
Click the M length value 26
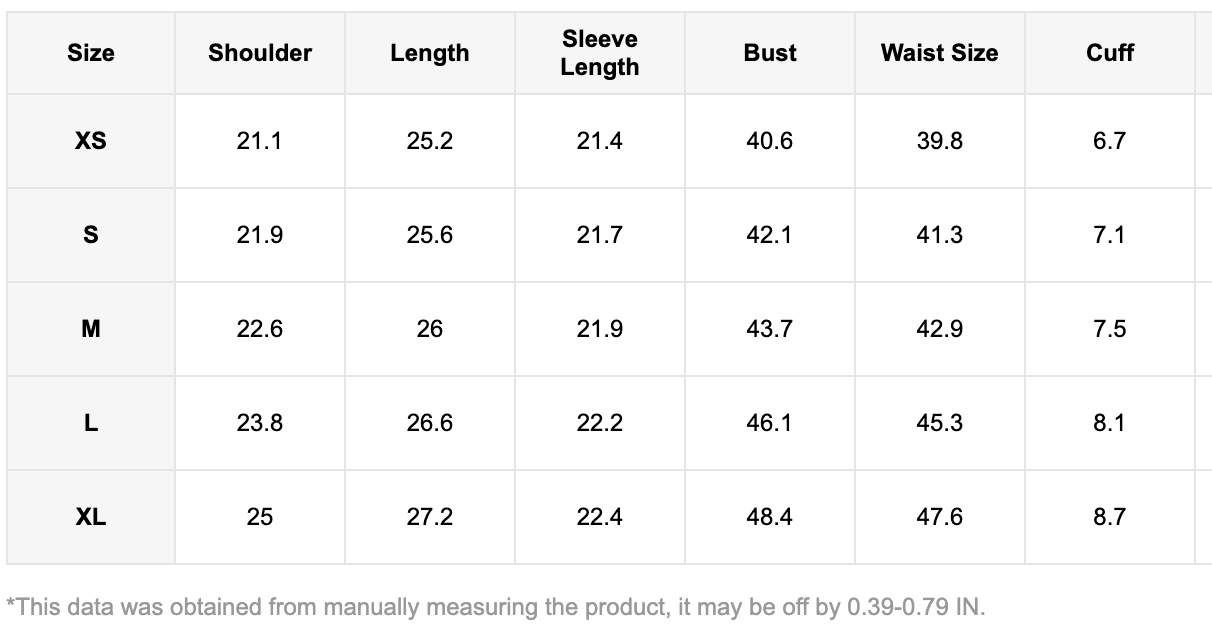(x=430, y=329)
